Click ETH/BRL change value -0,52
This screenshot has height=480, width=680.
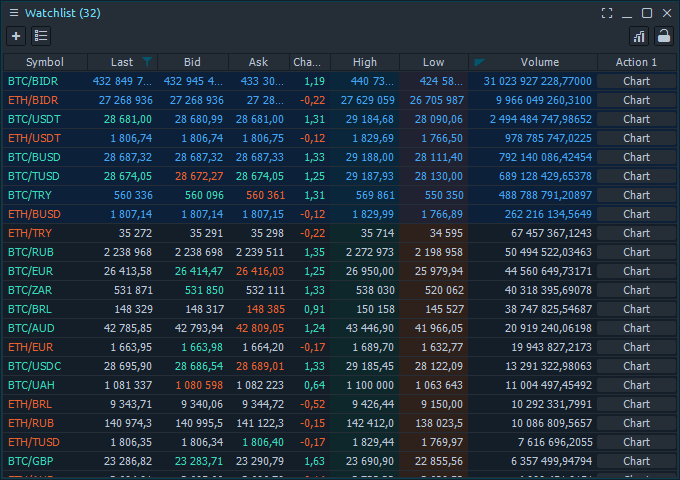pyautogui.click(x=313, y=404)
